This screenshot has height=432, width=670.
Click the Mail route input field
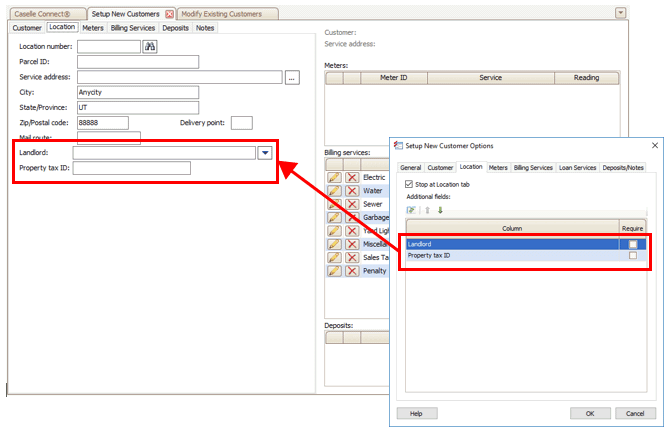pyautogui.click(x=109, y=138)
